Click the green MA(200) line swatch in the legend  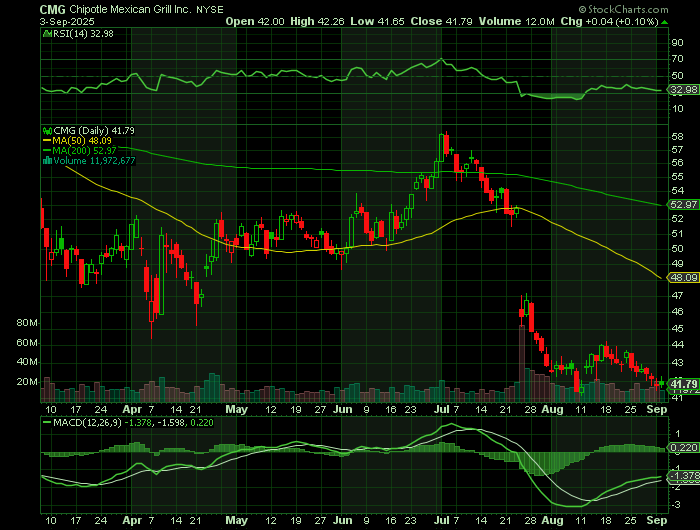[47, 150]
